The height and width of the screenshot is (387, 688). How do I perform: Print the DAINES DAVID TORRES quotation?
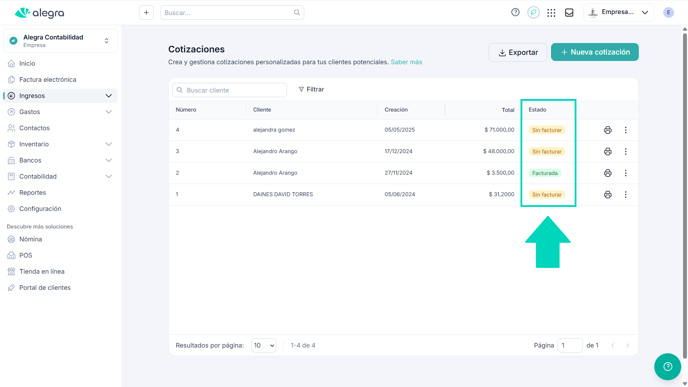pyautogui.click(x=608, y=194)
